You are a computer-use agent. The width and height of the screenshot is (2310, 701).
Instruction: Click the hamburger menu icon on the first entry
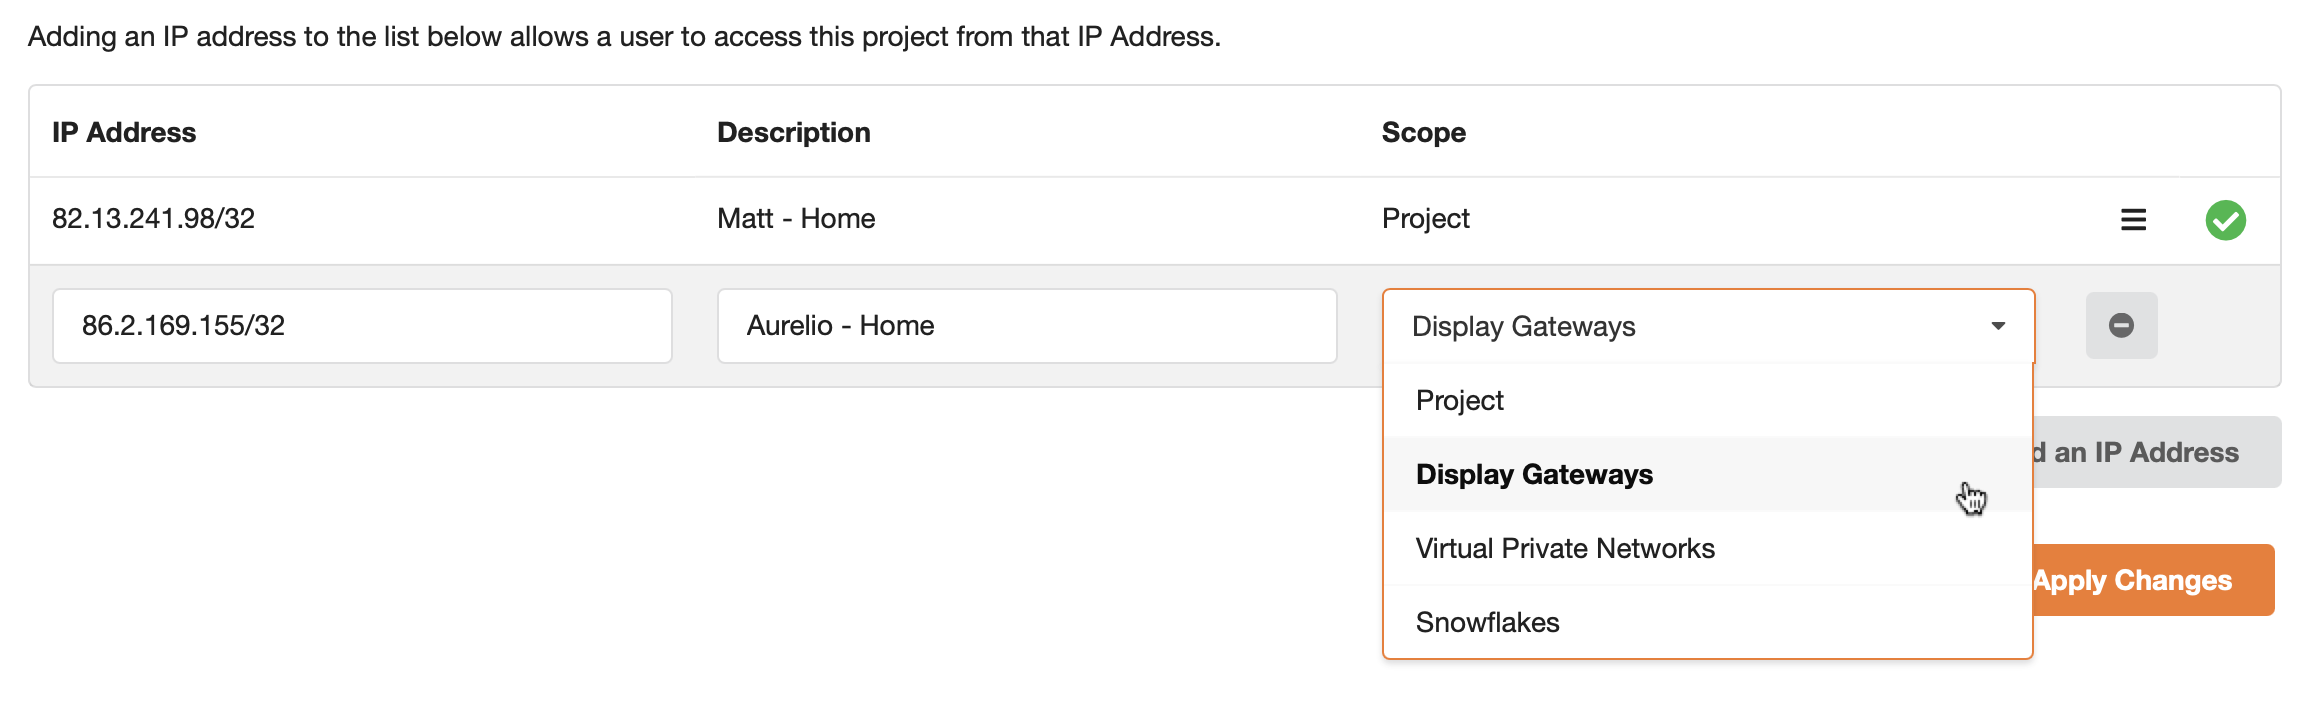[x=2133, y=219]
